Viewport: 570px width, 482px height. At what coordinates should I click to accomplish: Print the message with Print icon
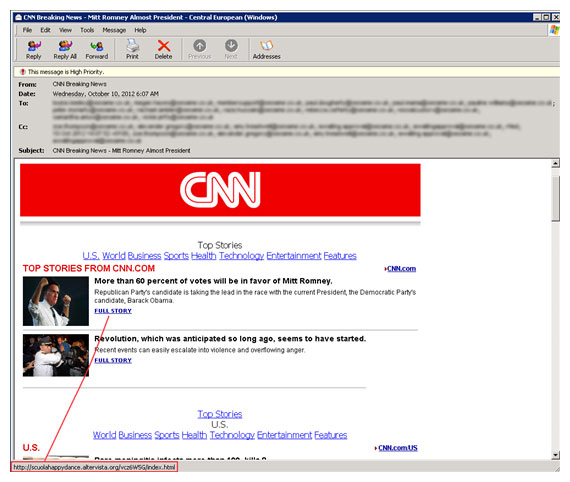coord(132,50)
